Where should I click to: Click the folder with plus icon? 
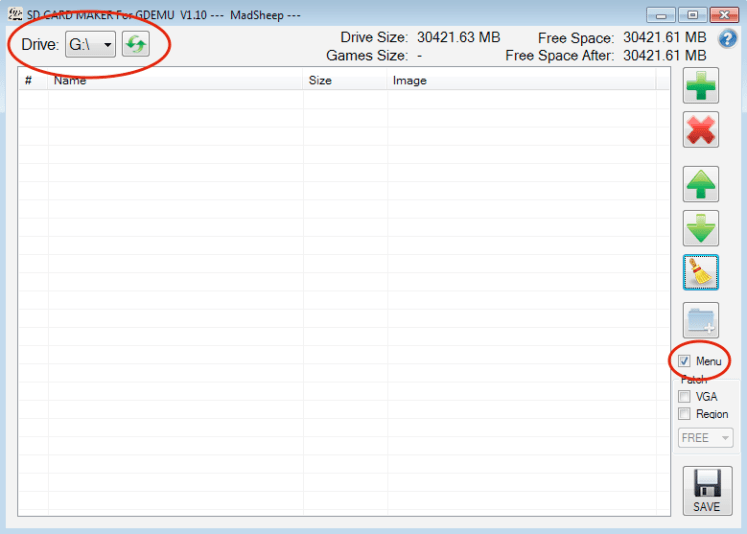tap(700, 319)
